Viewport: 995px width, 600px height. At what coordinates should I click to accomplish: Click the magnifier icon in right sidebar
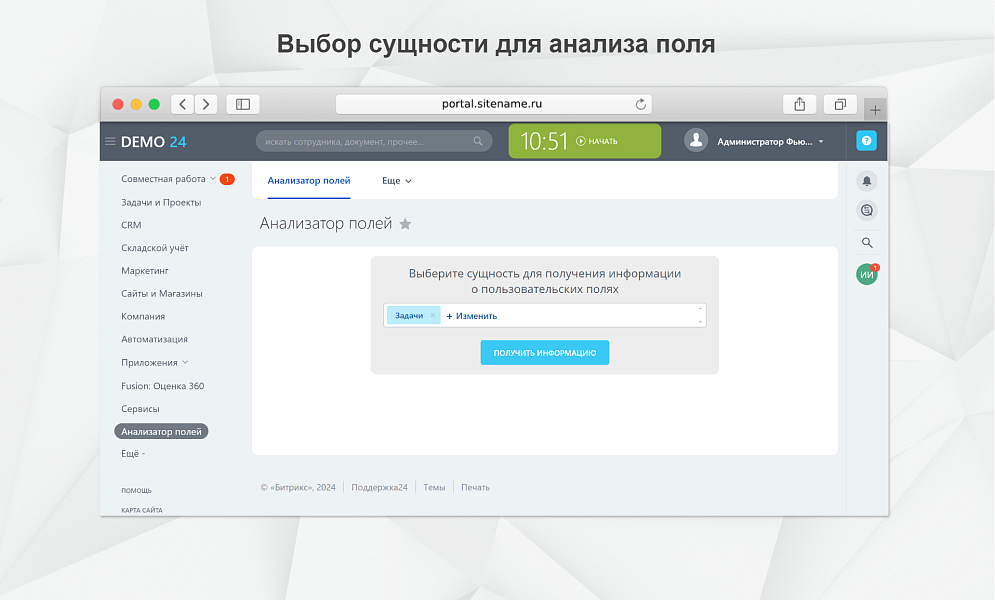point(866,242)
